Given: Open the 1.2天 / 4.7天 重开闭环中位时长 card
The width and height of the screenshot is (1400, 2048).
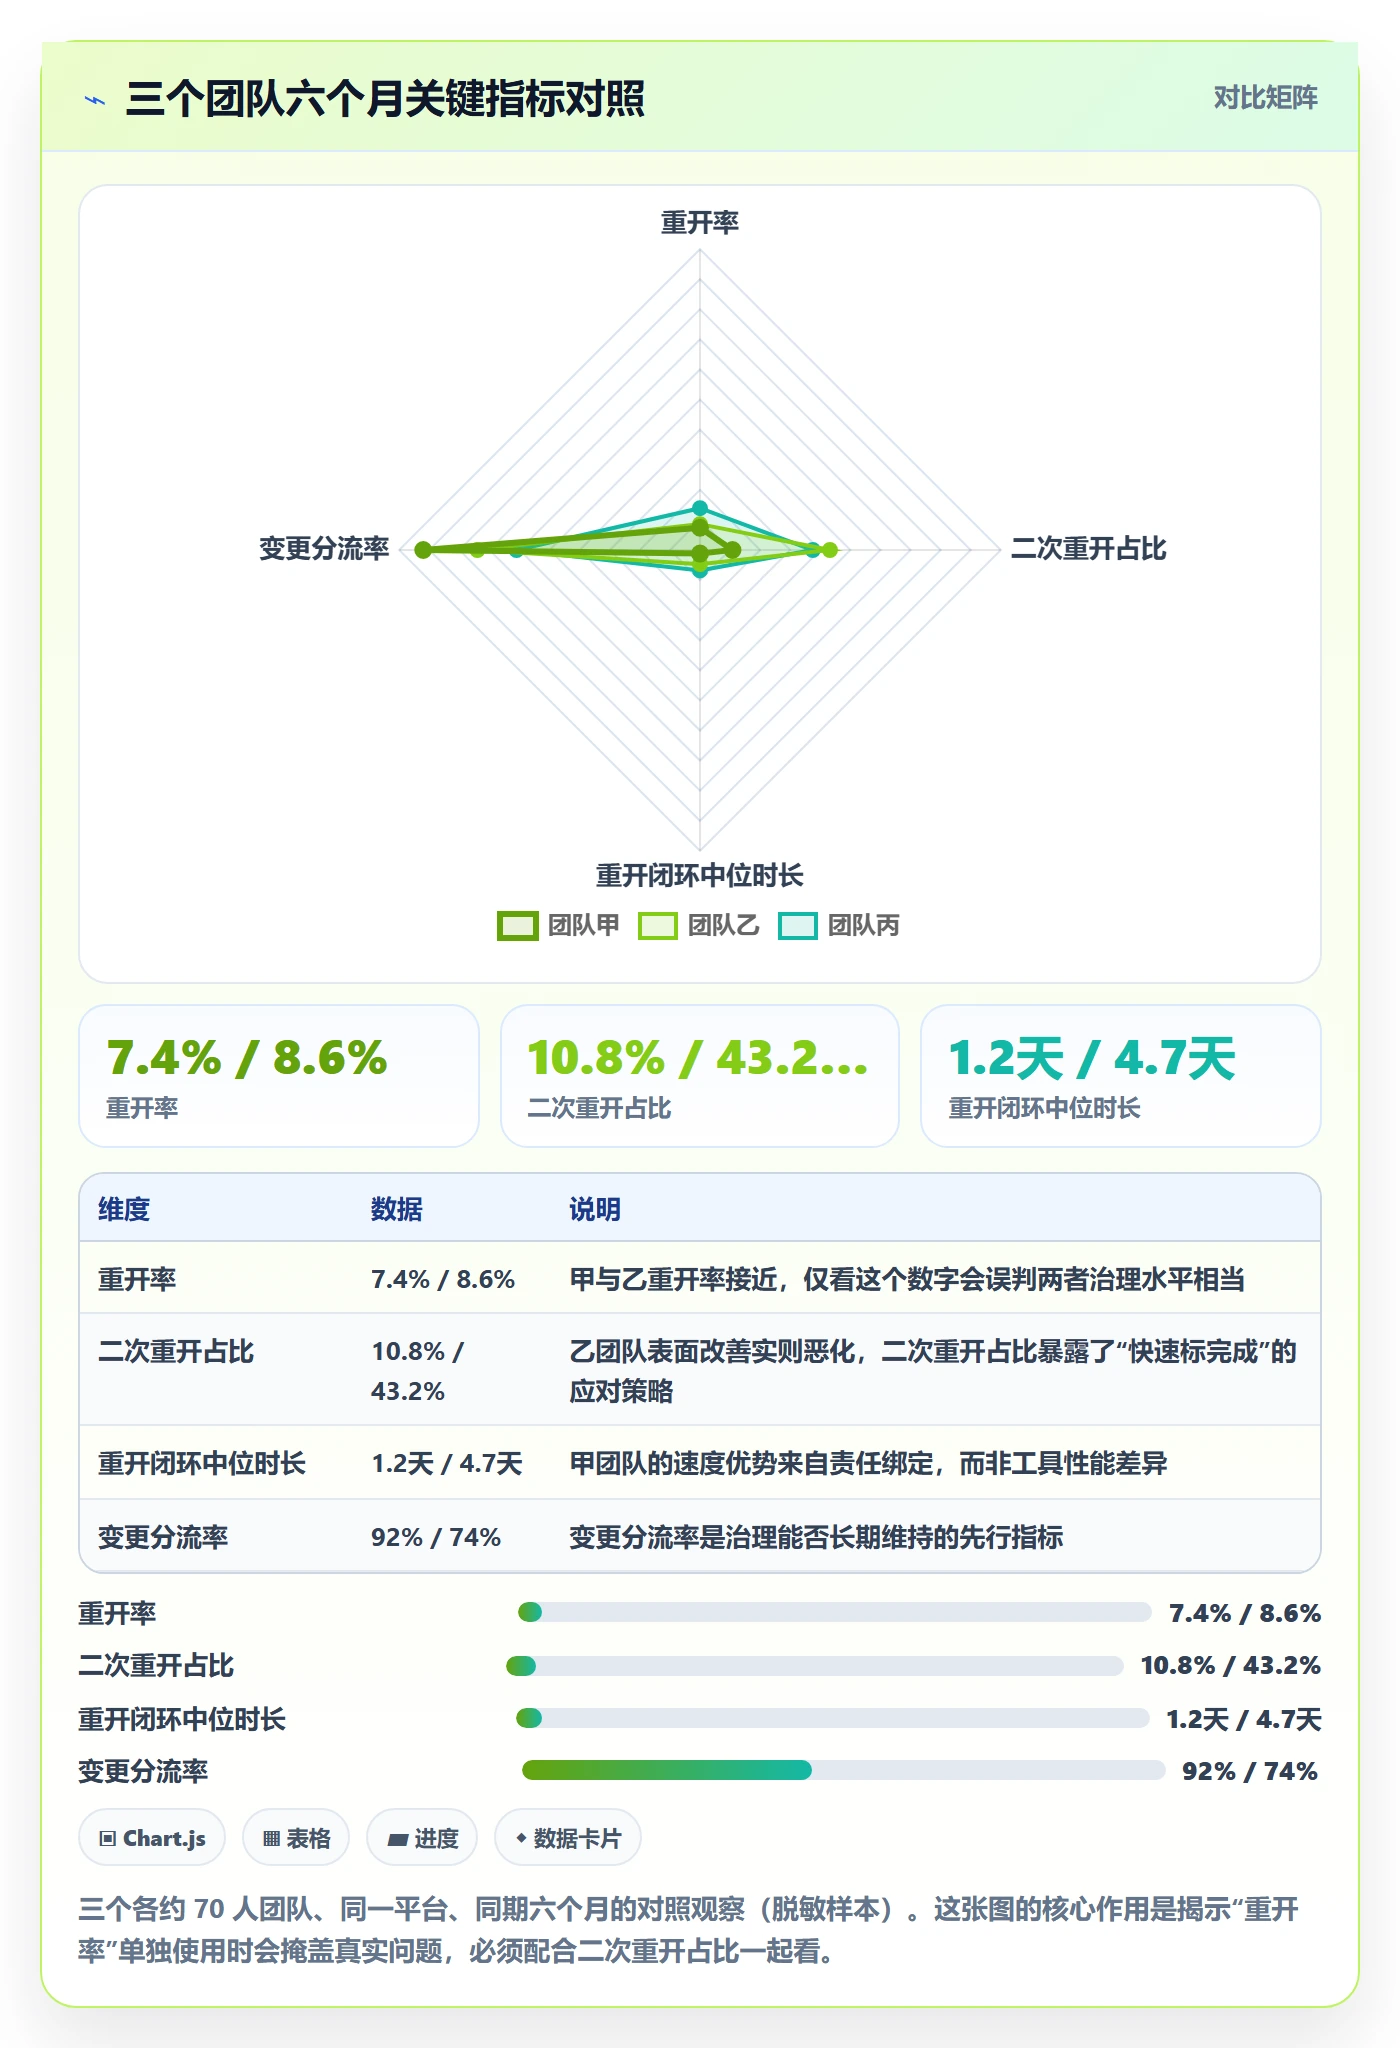Looking at the screenshot, I should pyautogui.click(x=1121, y=1076).
